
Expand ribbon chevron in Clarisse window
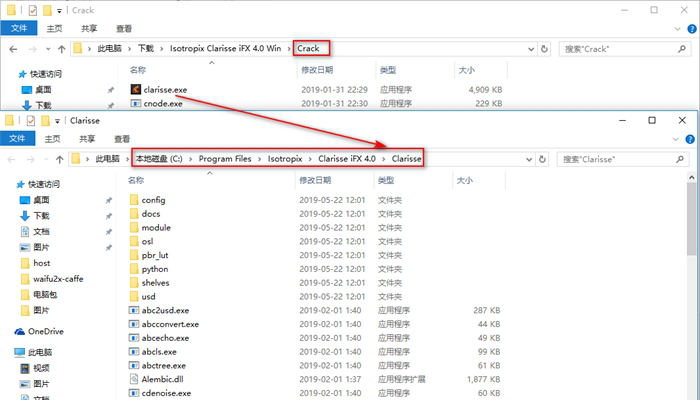[675, 139]
